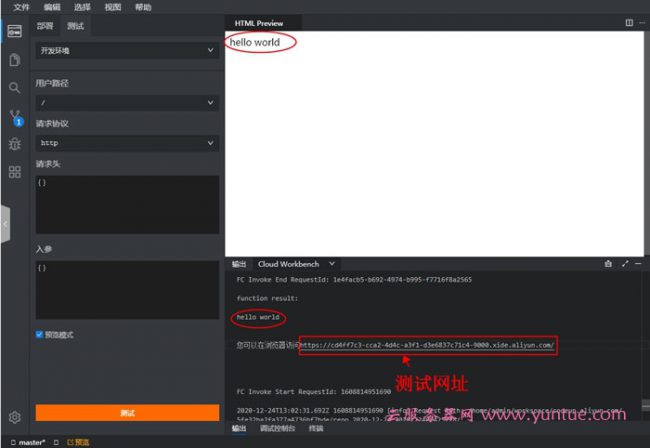
Task: Open Source Control icon with badge
Action: point(14,116)
